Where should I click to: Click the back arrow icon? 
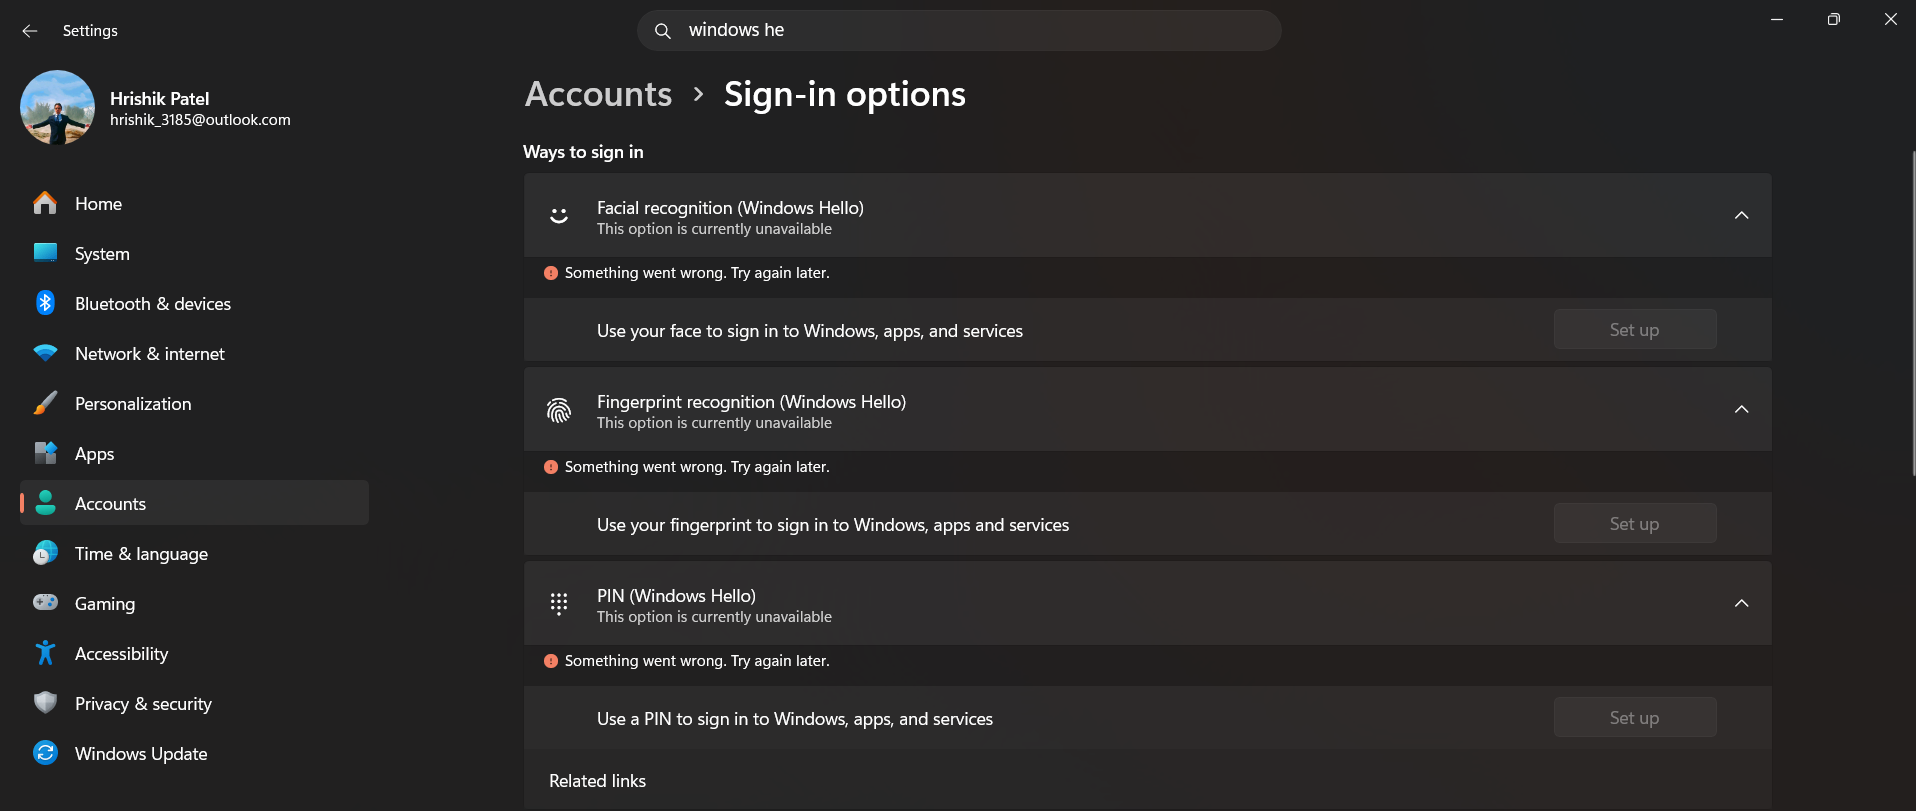(x=30, y=31)
